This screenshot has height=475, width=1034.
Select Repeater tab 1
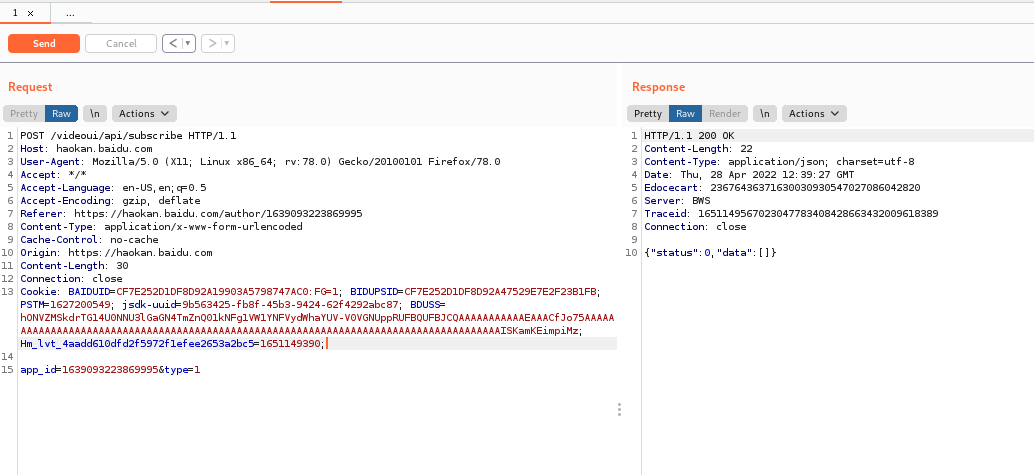[15, 14]
